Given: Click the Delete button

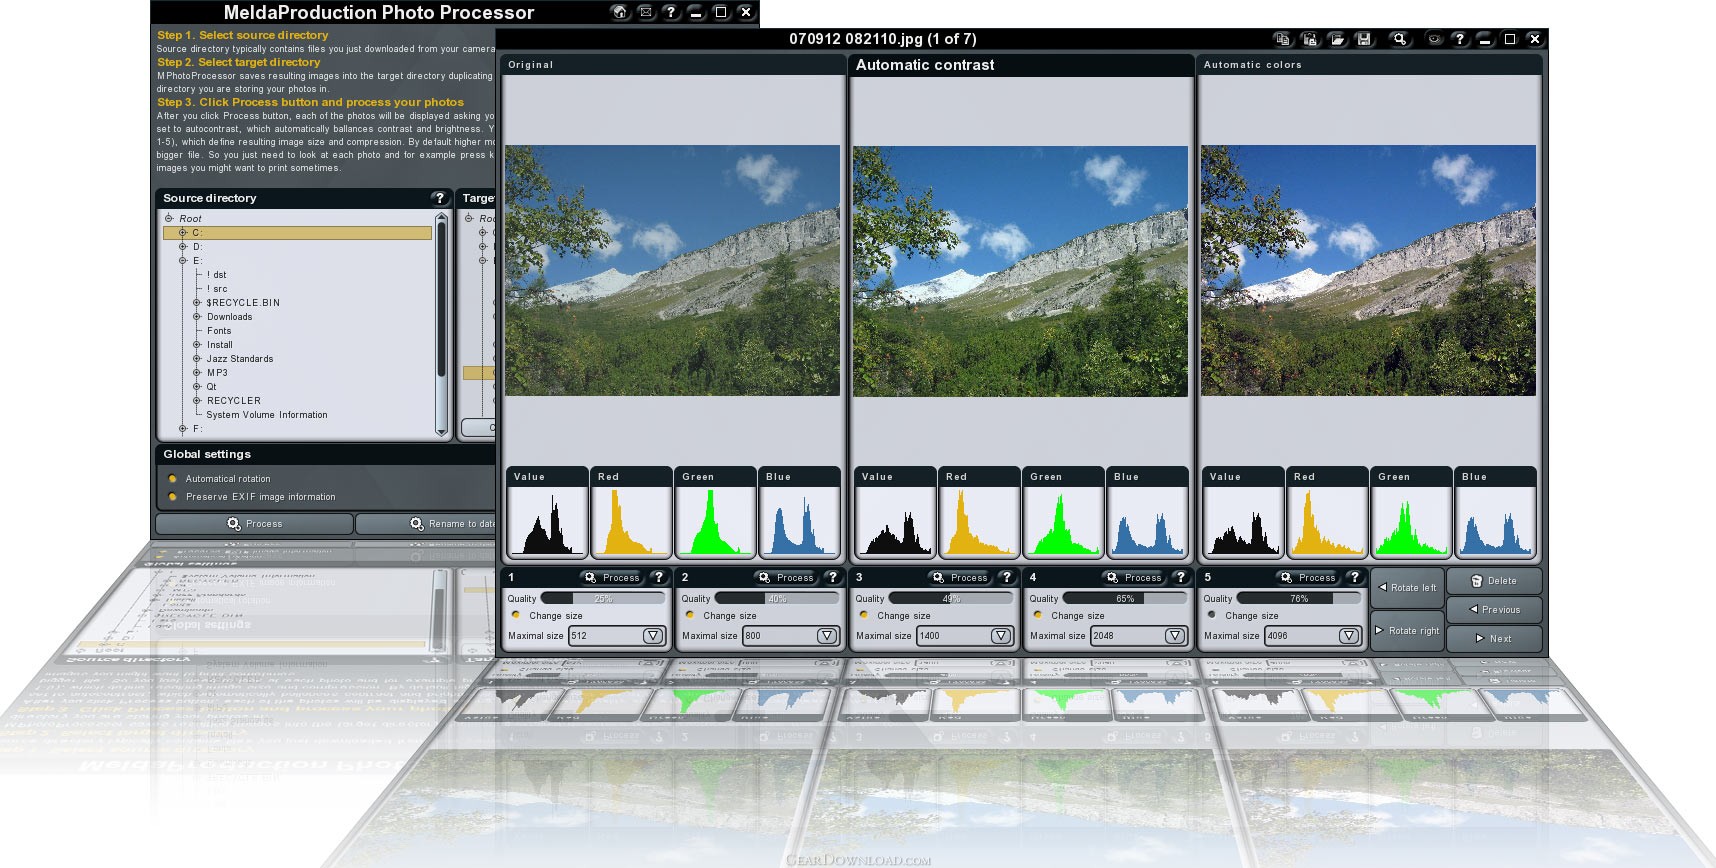Looking at the screenshot, I should 1494,581.
